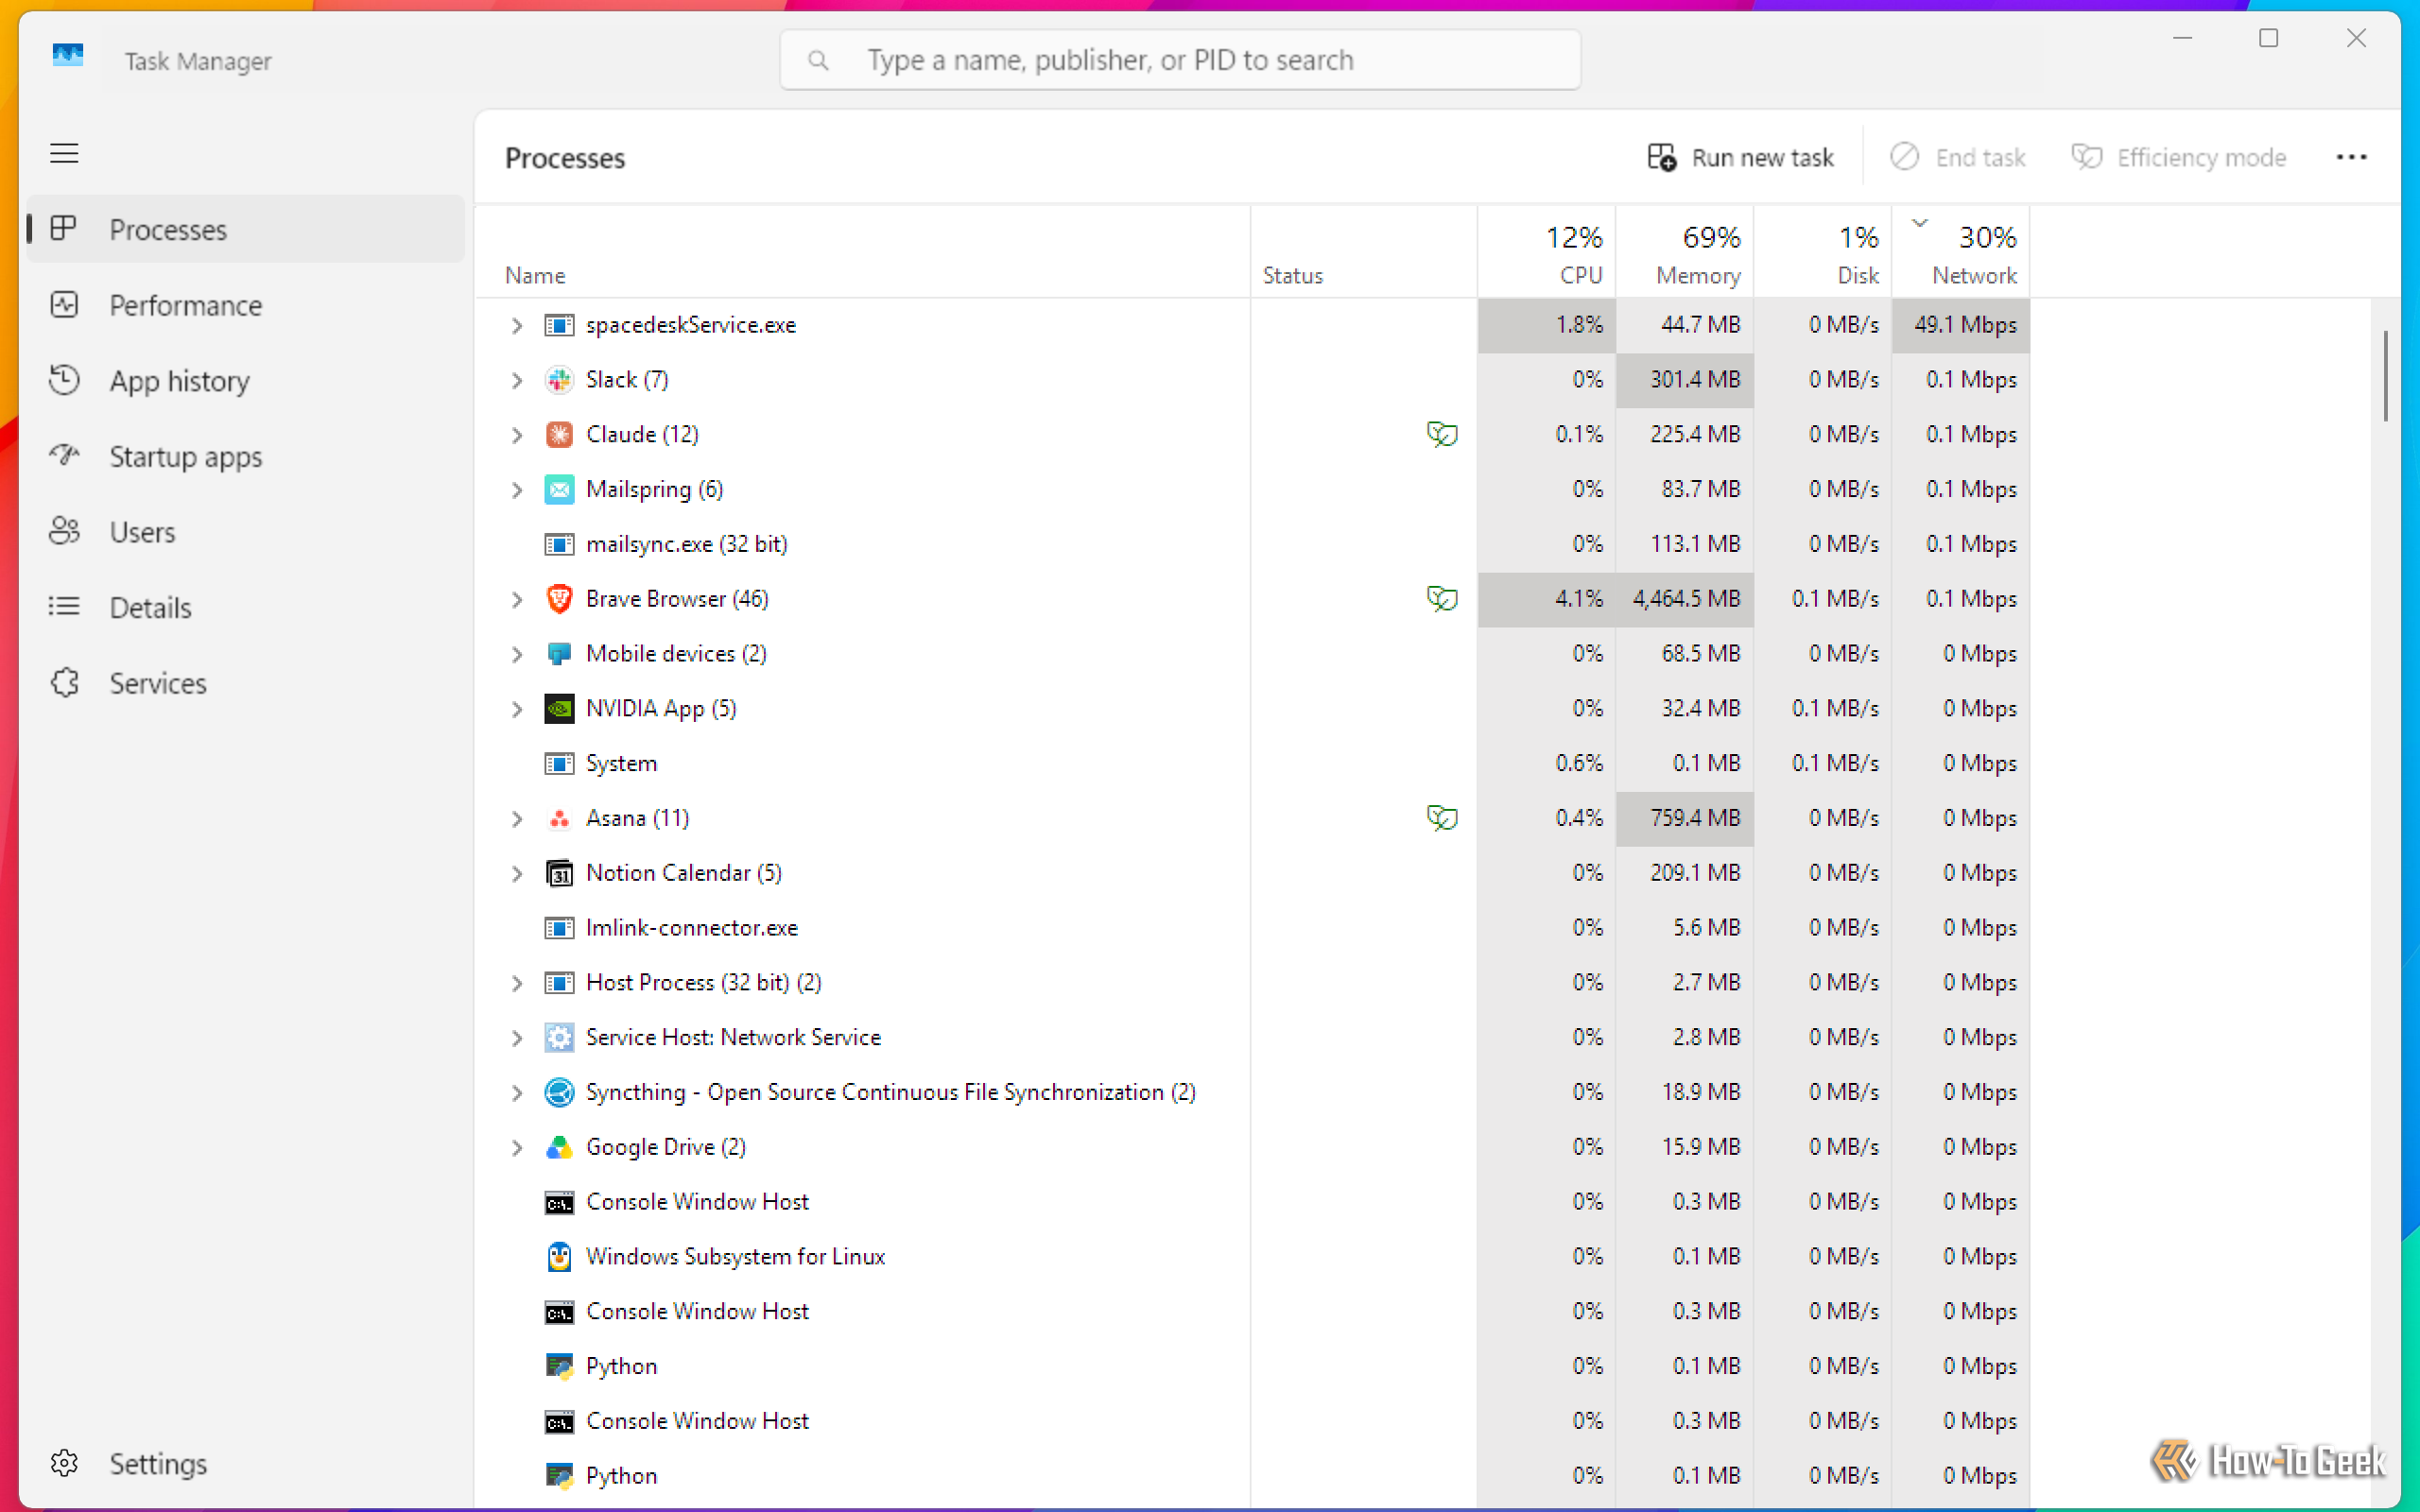Expand the Host Process (32 bit) group

tap(517, 984)
